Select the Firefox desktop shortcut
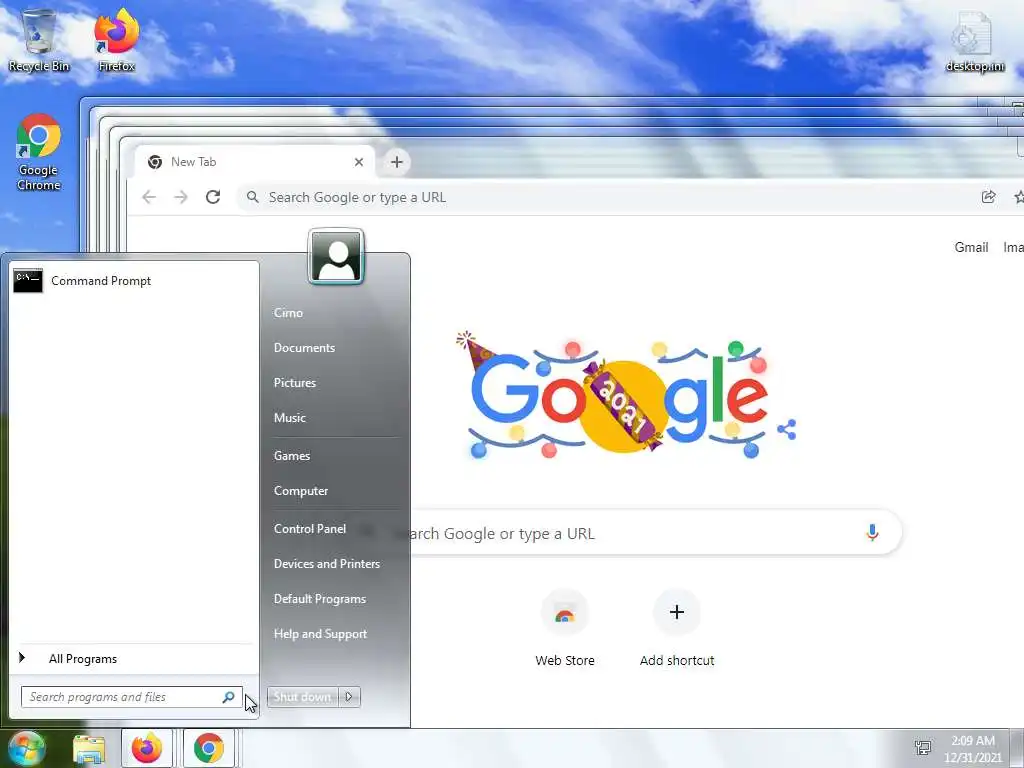1024x768 pixels. pos(116,40)
